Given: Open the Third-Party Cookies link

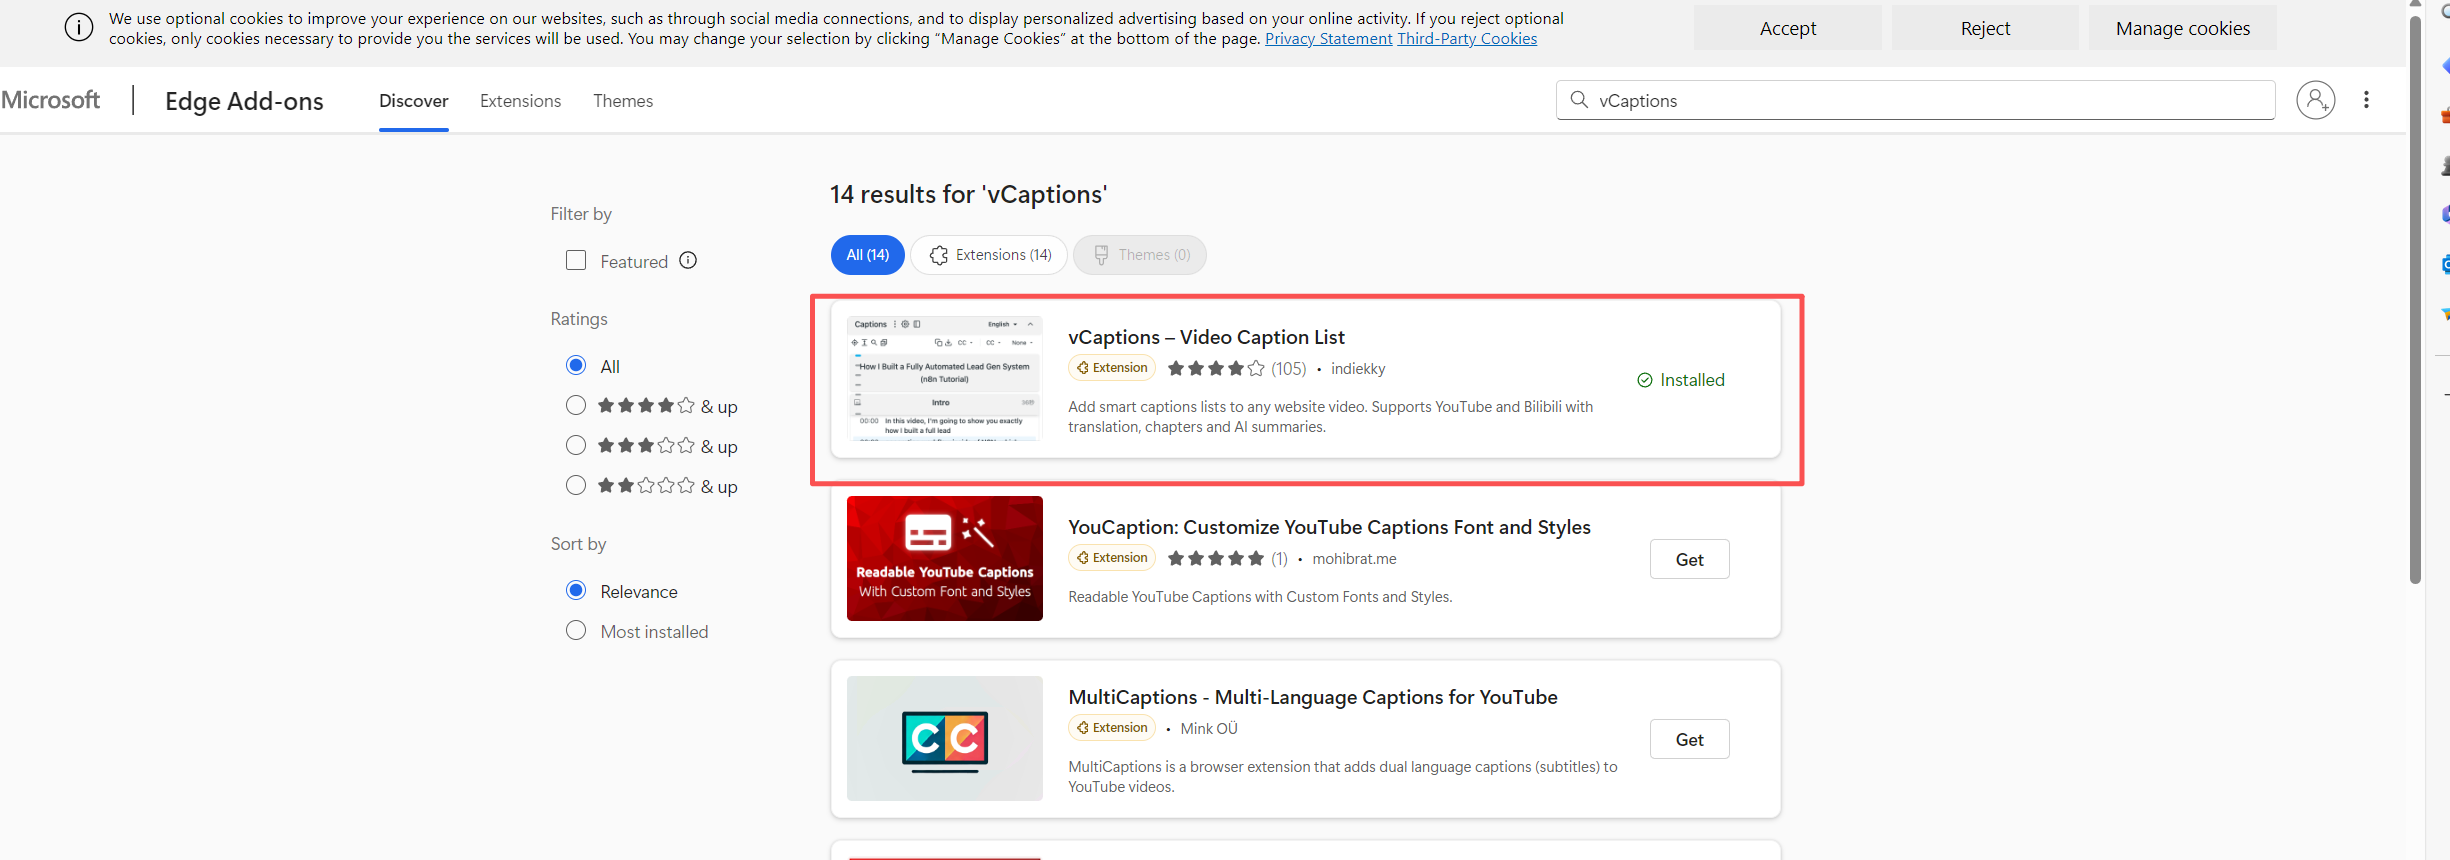Looking at the screenshot, I should click(1467, 39).
